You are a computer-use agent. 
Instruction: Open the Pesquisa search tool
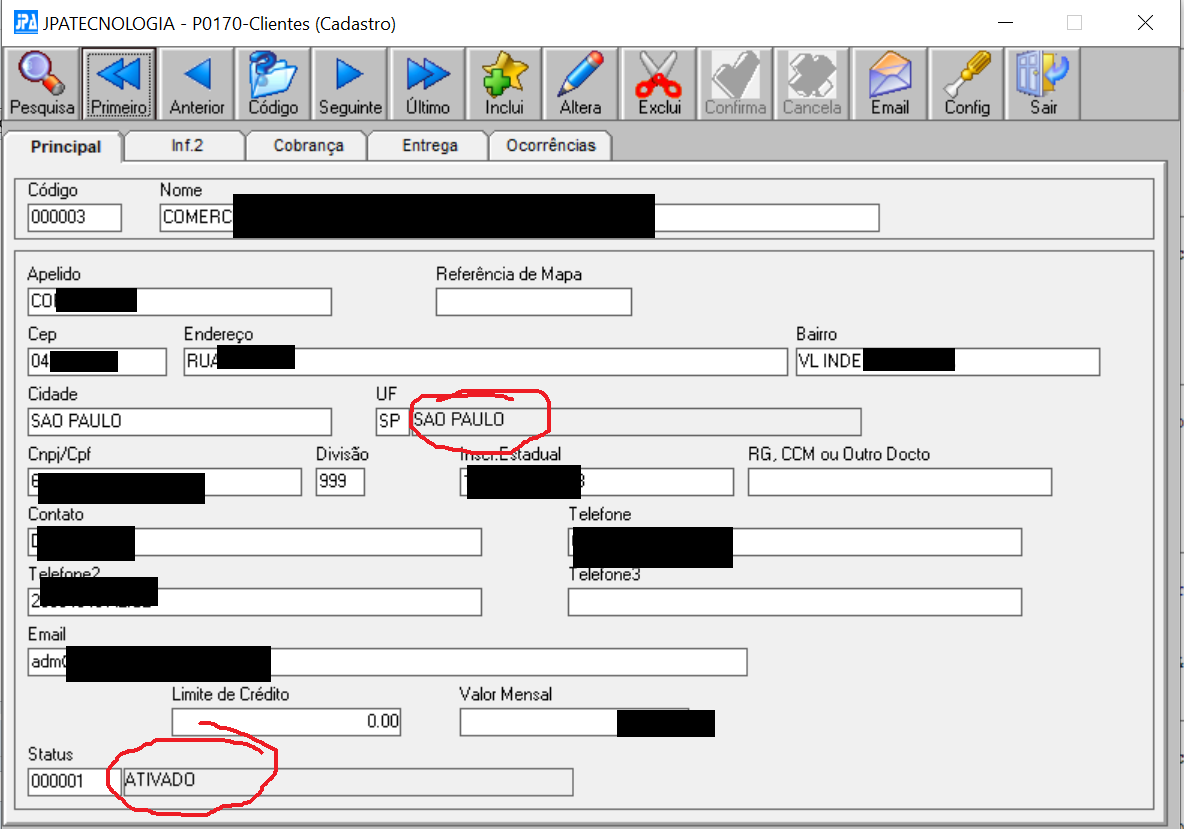[x=42, y=83]
